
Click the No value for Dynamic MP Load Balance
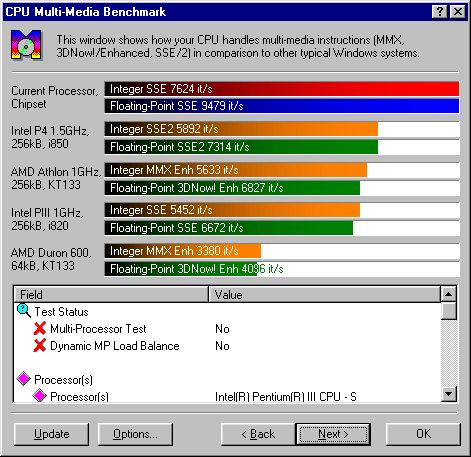point(222,346)
